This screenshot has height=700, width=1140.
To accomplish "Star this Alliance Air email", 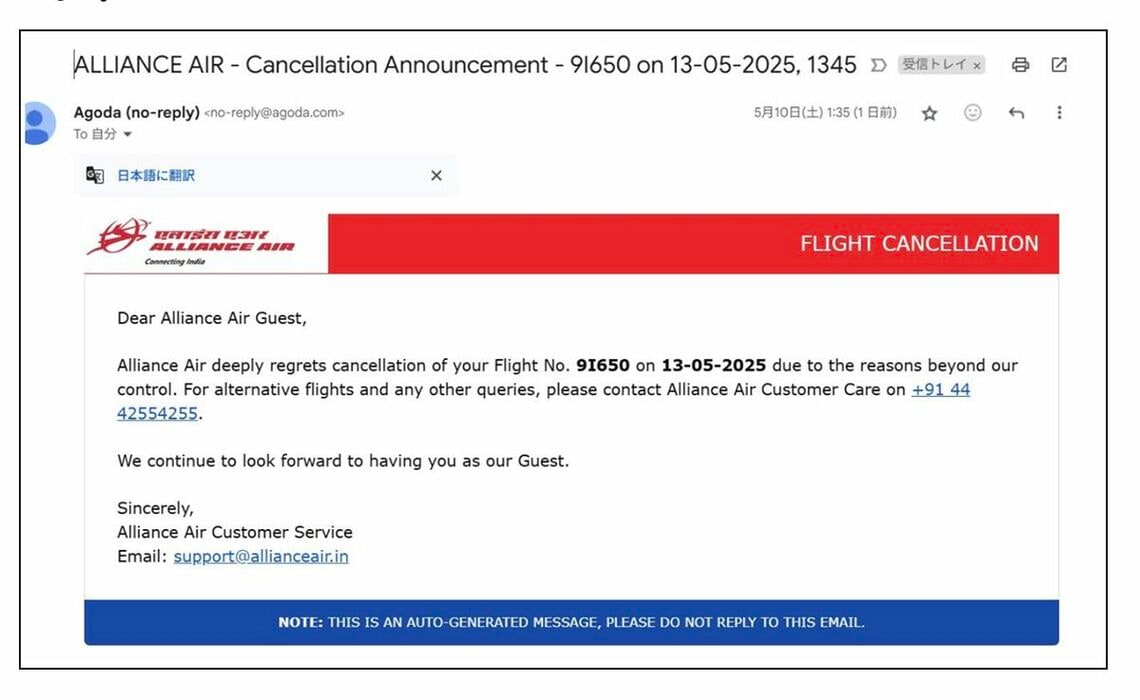I will pos(929,113).
